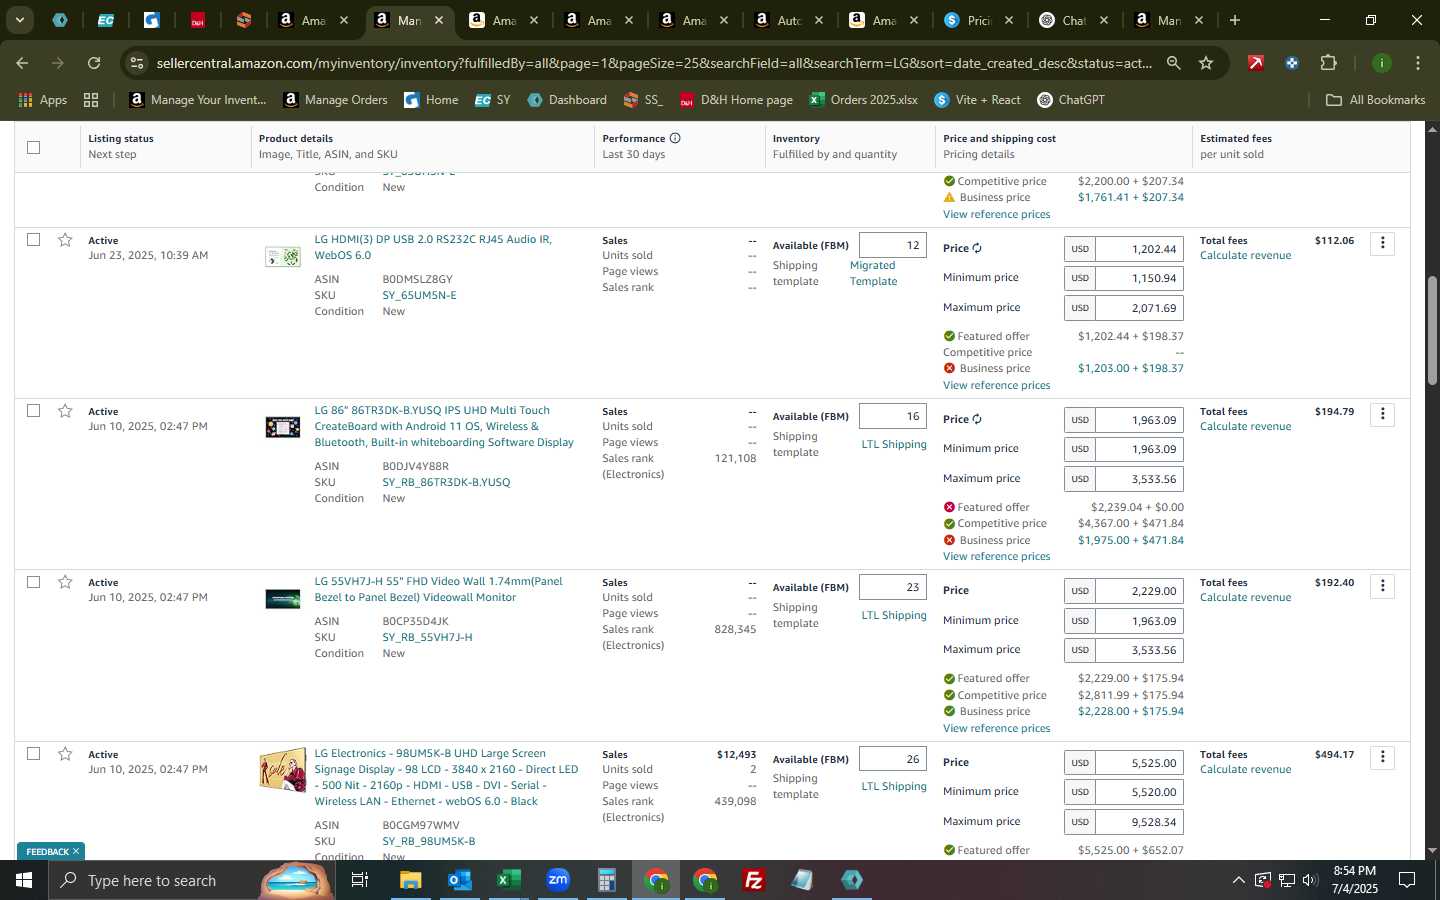The height and width of the screenshot is (900, 1440).
Task: Select checkbox for LG 98UM5K-B listing
Action: click(x=33, y=754)
